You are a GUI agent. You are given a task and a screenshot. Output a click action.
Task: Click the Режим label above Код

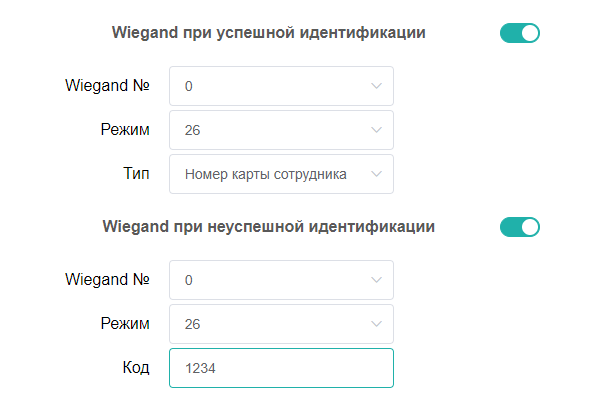(x=125, y=324)
